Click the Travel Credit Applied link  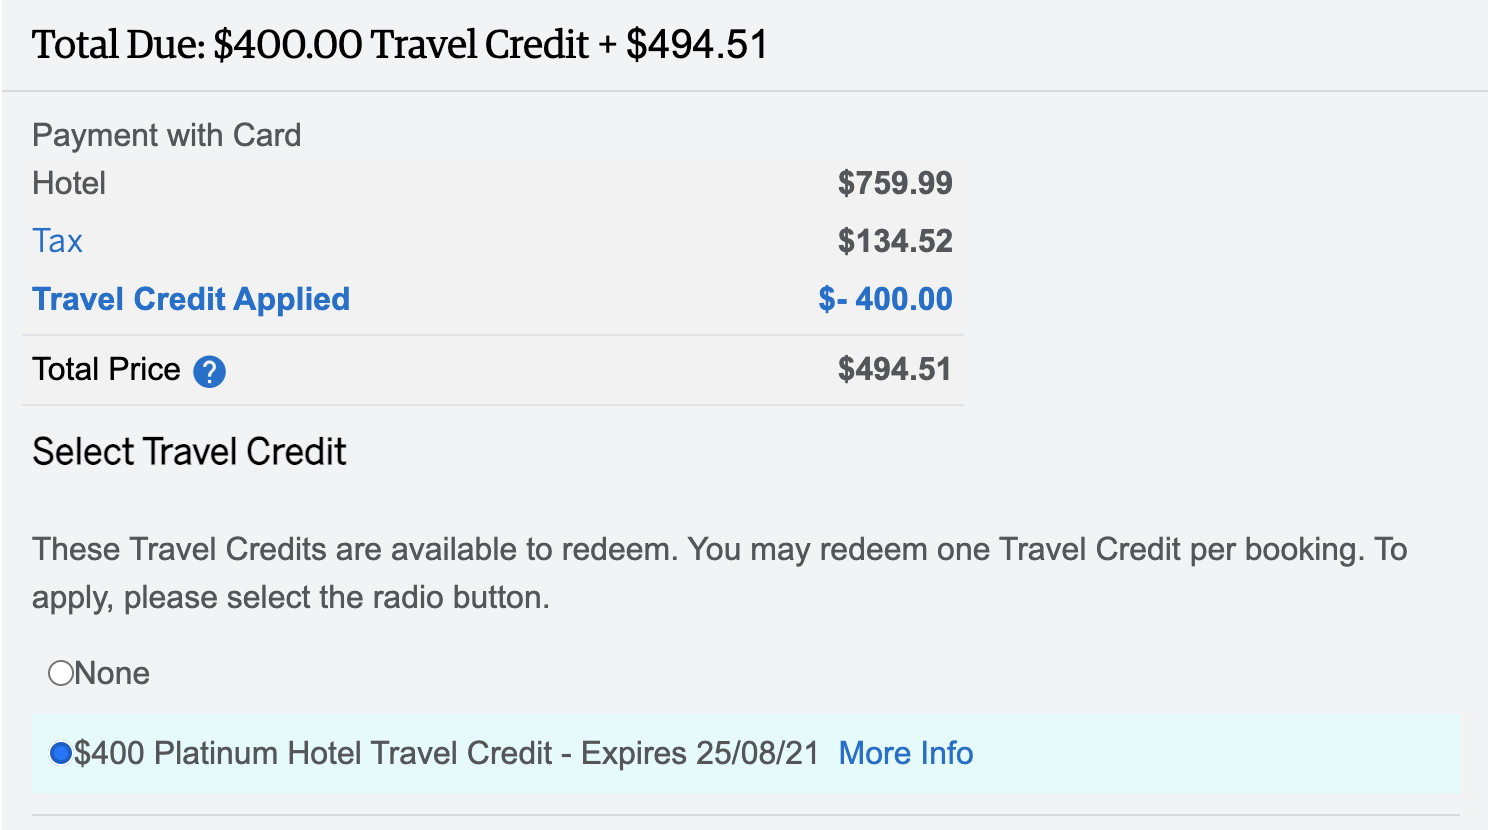point(191,299)
